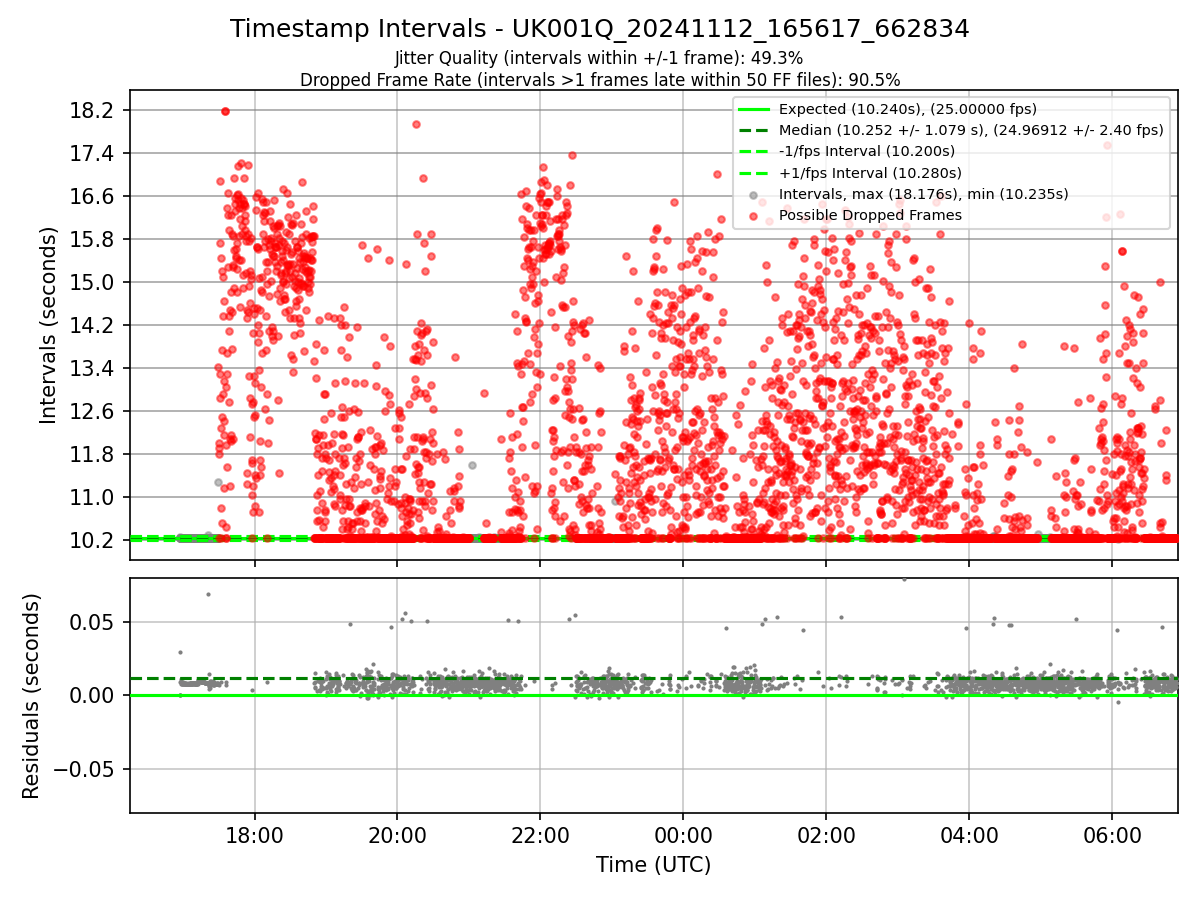Click legend entry 'Intervals, max (18.176s), min (10.235s)'
Viewport: 1200px width, 900px height.
point(924,194)
